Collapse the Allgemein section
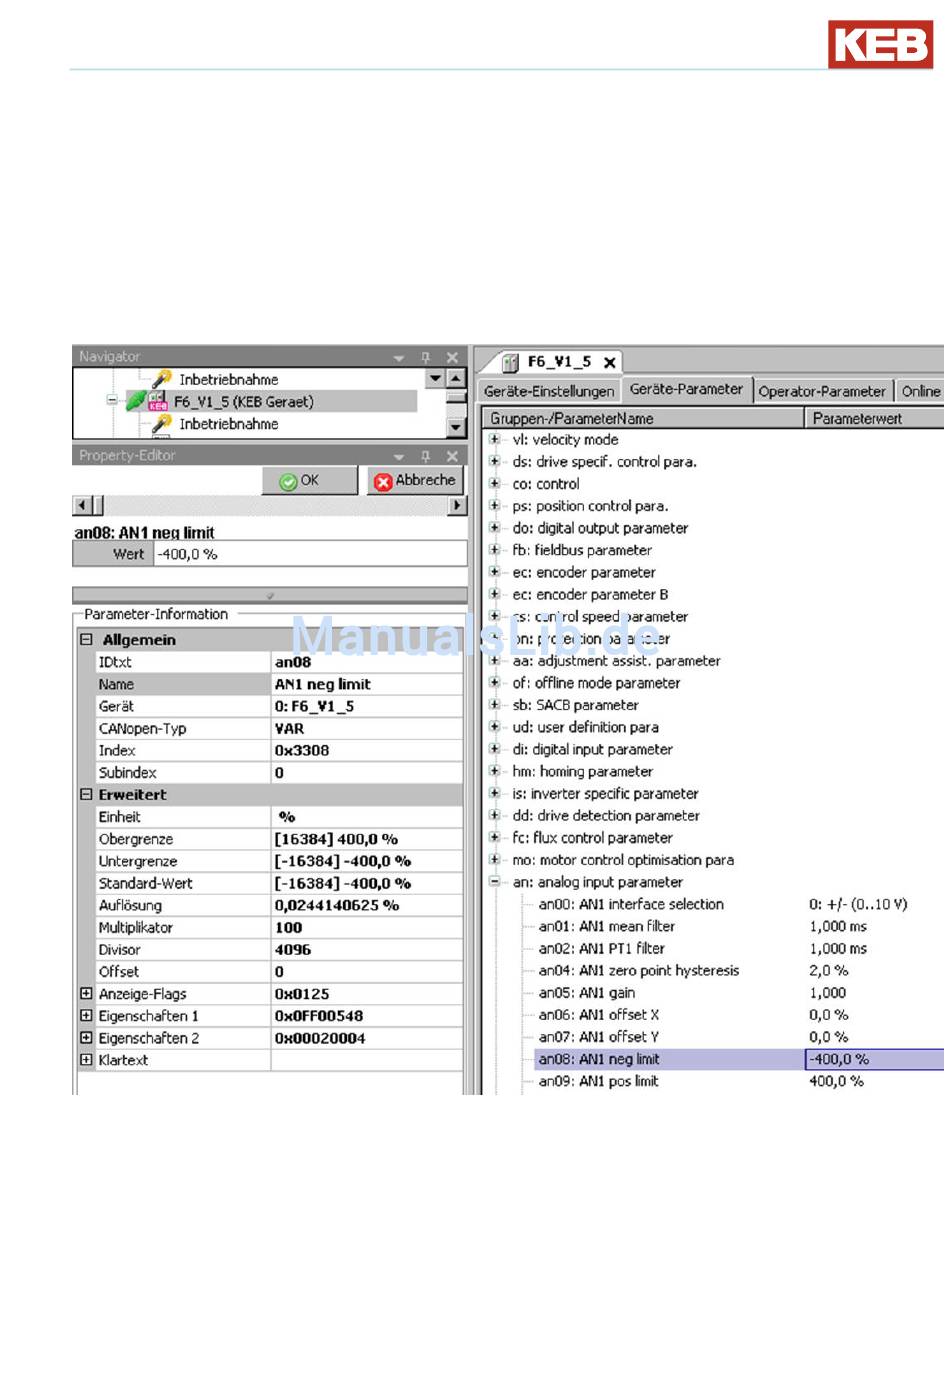Viewport: 950px width, 1378px height. click(x=86, y=640)
